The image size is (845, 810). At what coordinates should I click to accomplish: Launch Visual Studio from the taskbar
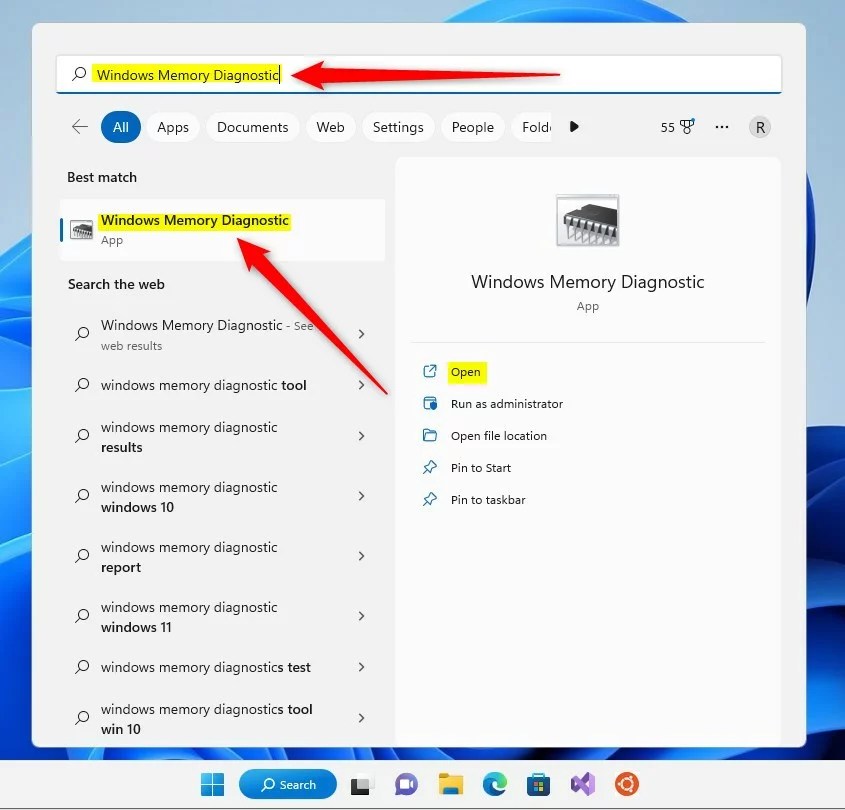pyautogui.click(x=583, y=784)
